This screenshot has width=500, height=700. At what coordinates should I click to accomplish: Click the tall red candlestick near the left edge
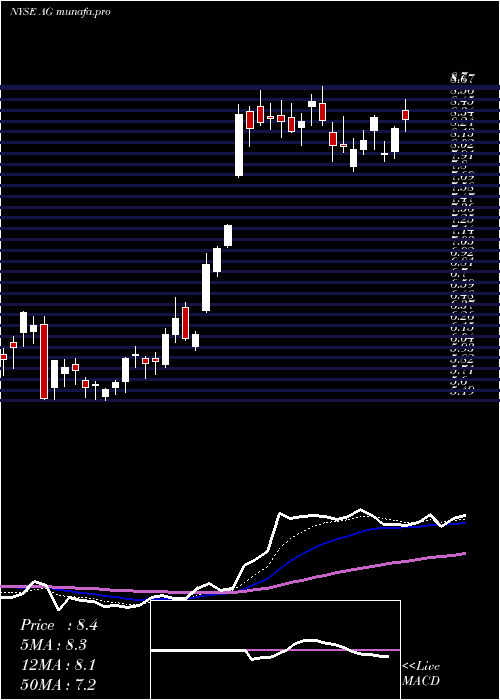click(x=44, y=361)
